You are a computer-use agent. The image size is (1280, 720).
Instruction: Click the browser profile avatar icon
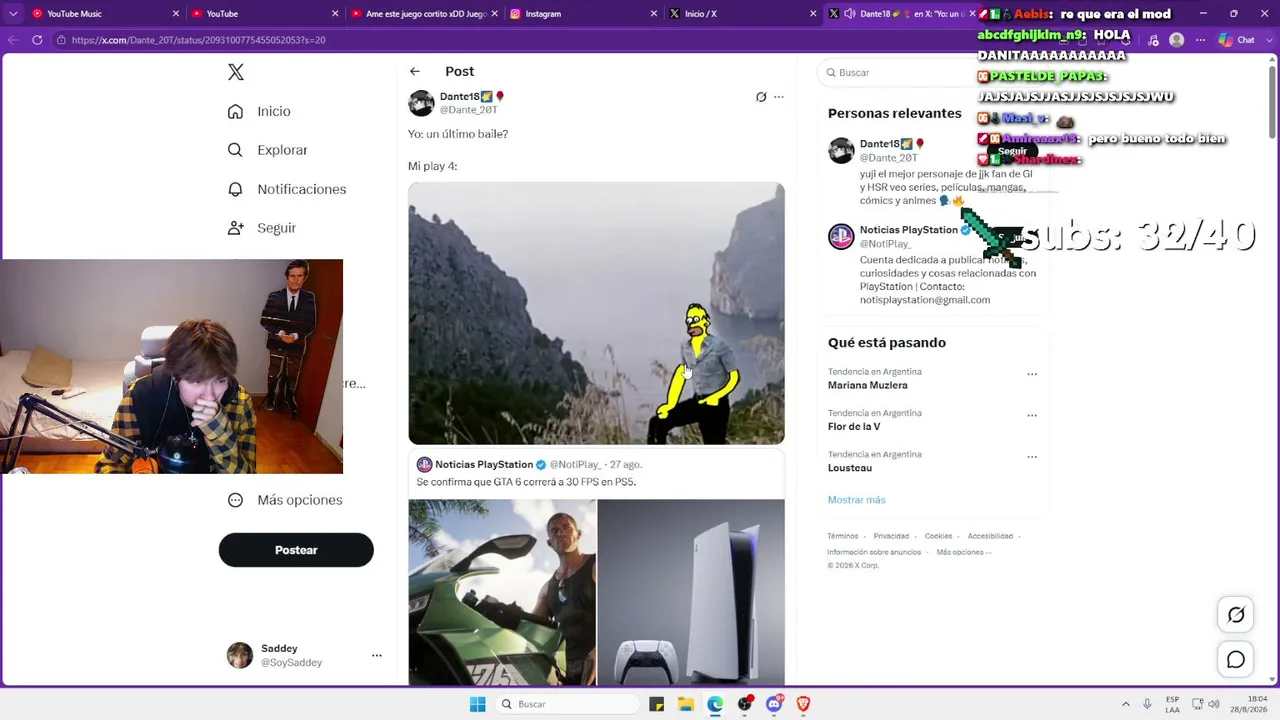(1177, 40)
